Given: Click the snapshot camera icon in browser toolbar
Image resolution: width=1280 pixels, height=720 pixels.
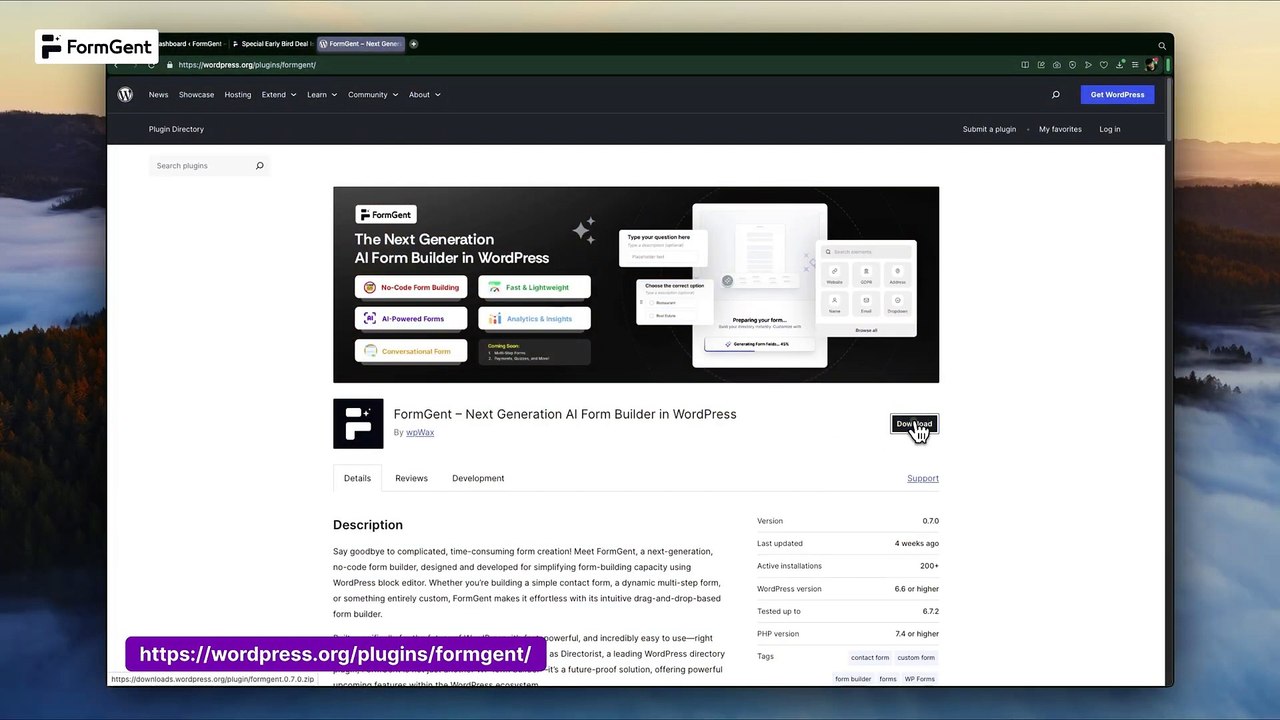Looking at the screenshot, I should 1057,65.
